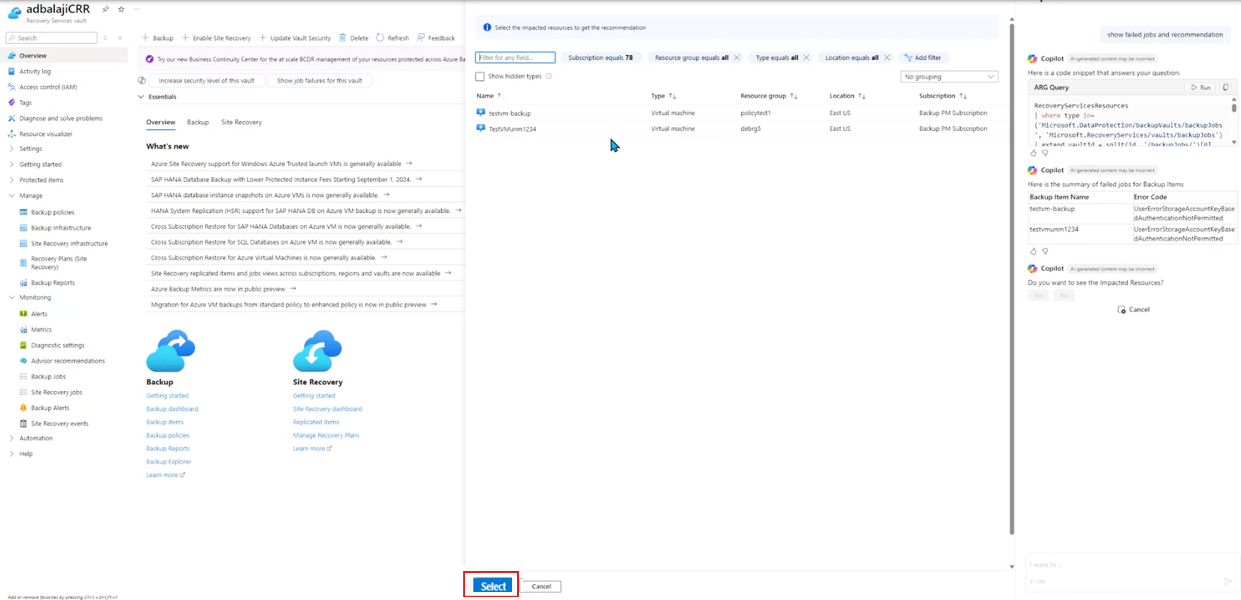This screenshot has width=1241, height=600.
Task: Expand the Protected items sidebar section
Action: pyautogui.click(x=11, y=180)
